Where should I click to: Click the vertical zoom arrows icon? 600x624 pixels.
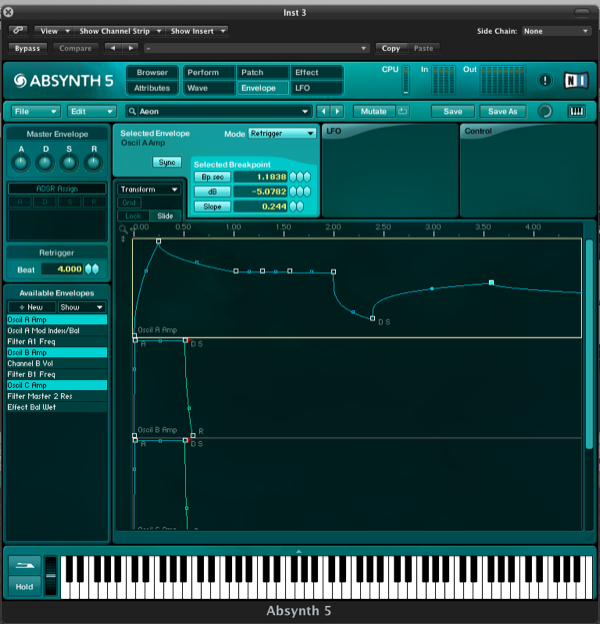click(x=123, y=239)
